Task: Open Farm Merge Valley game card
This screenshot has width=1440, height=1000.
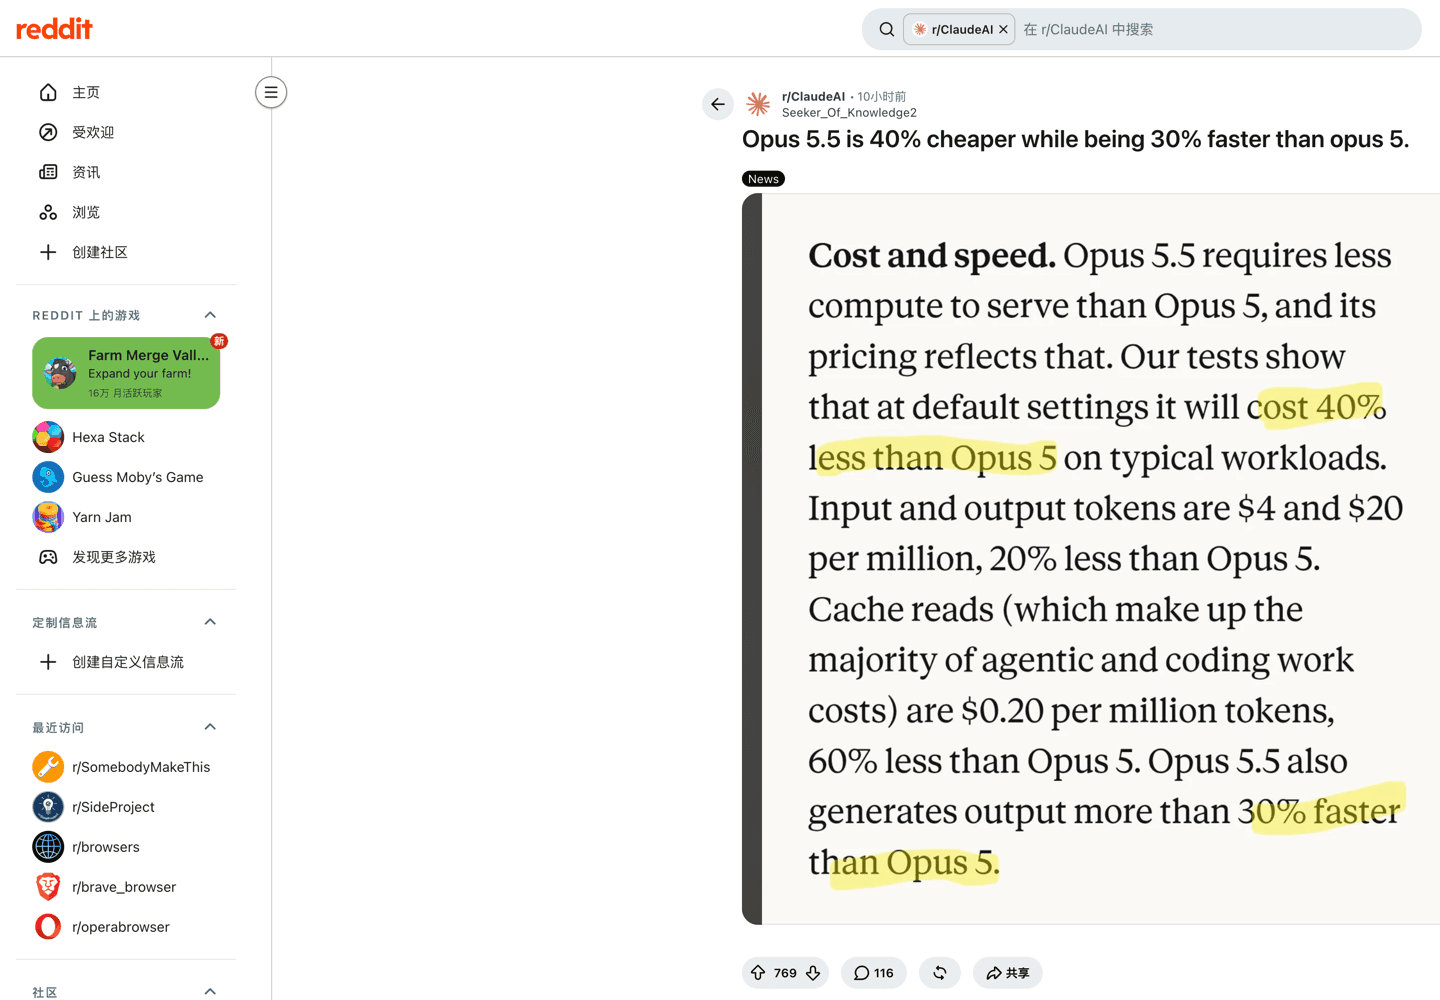Action: pyautogui.click(x=126, y=373)
